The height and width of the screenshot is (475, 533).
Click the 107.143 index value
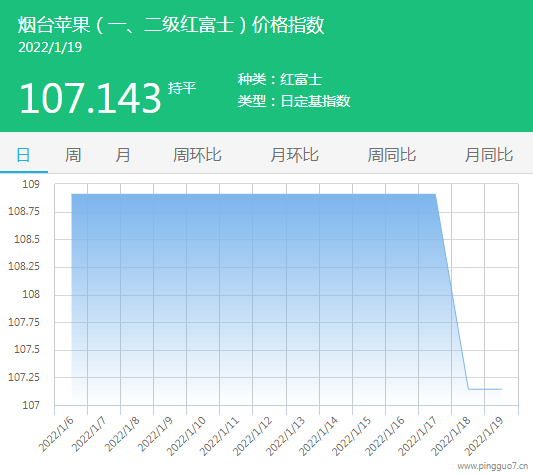click(x=90, y=98)
